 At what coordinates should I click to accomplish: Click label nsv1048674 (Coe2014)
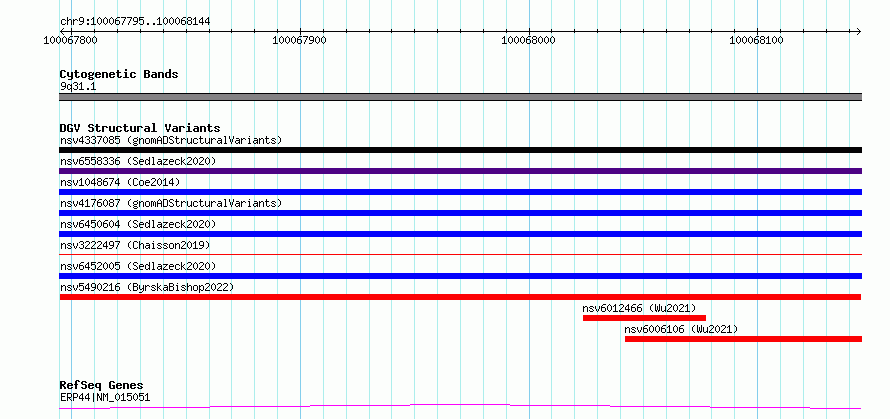tap(120, 182)
